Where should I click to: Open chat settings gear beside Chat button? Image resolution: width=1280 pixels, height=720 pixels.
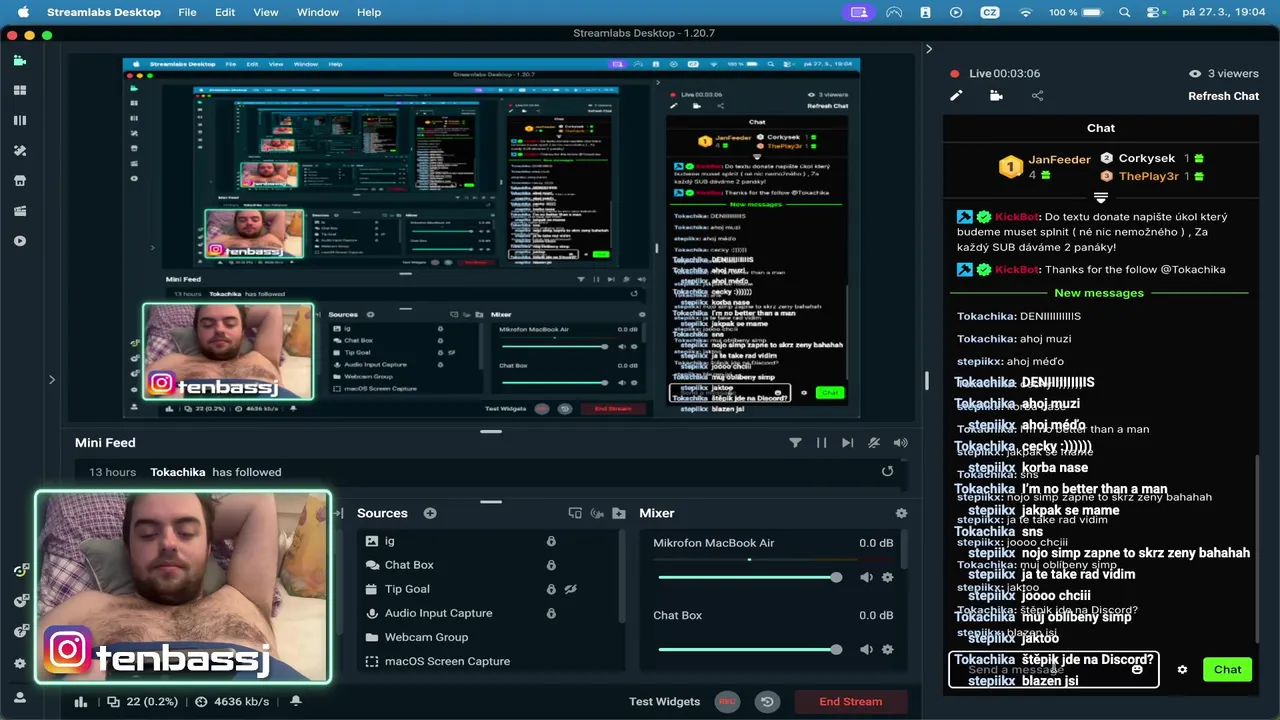[x=1182, y=670]
